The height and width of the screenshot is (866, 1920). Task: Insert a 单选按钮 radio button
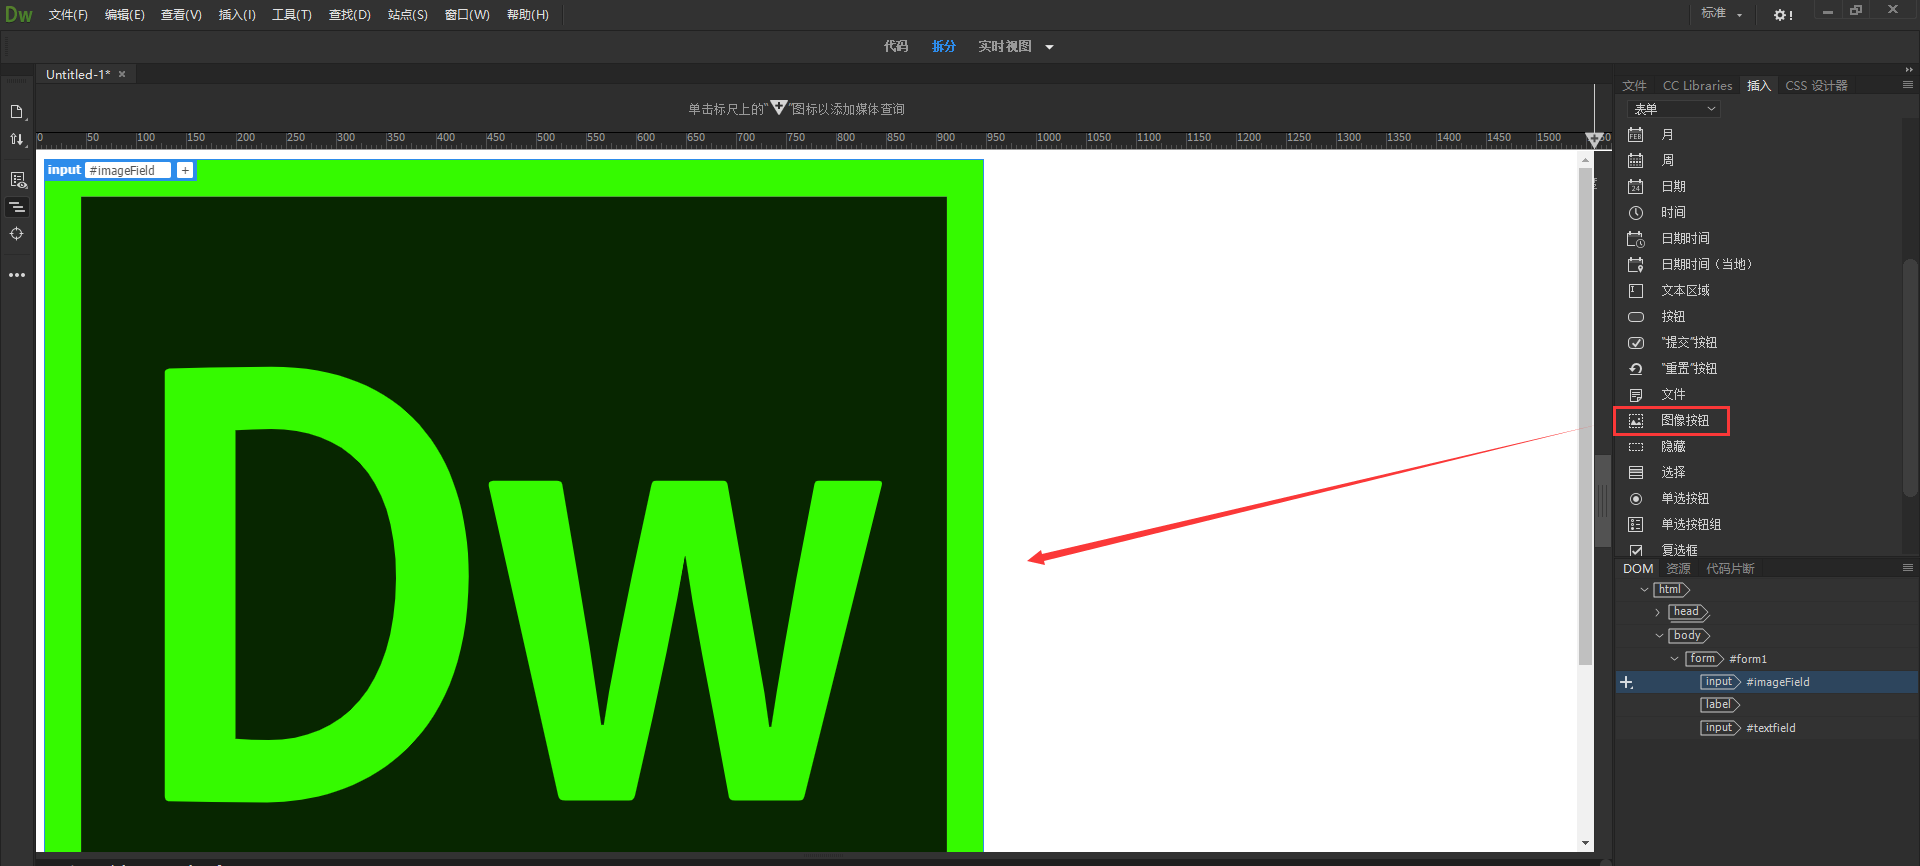(1684, 498)
